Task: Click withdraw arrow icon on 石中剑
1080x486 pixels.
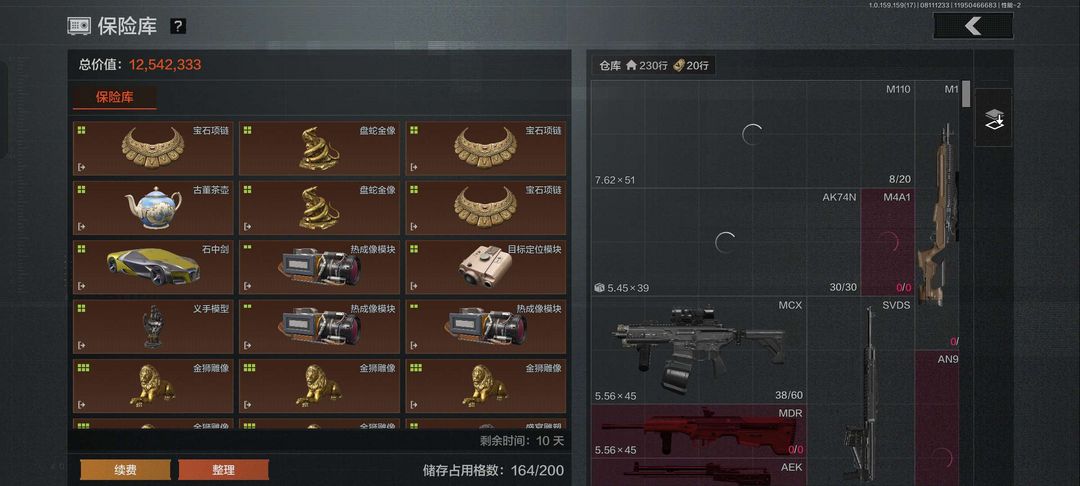Action: click(82, 286)
